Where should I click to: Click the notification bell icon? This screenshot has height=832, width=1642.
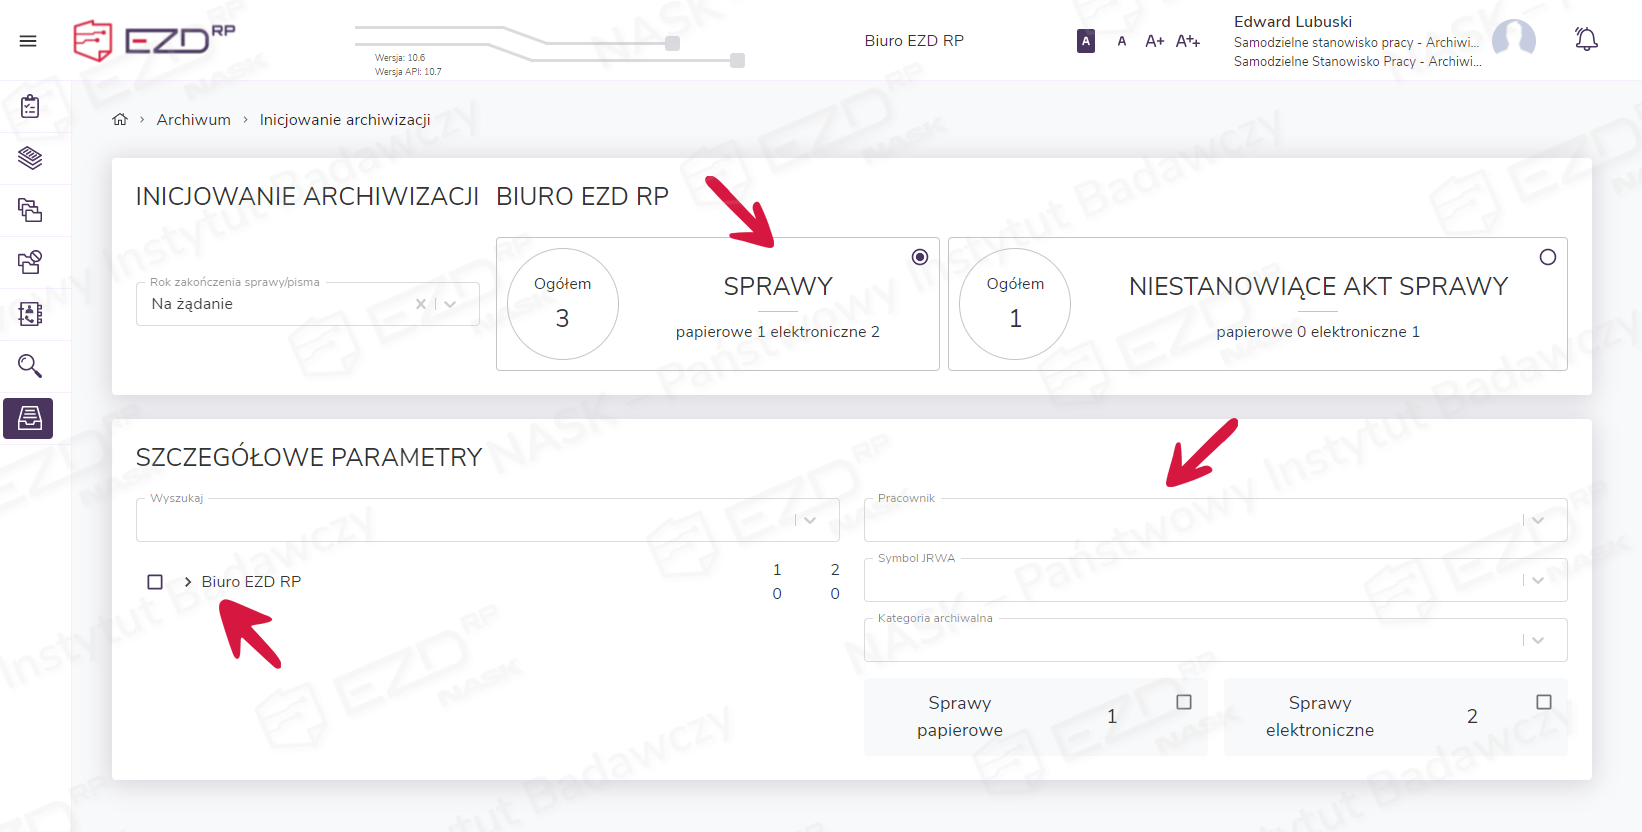point(1586,40)
